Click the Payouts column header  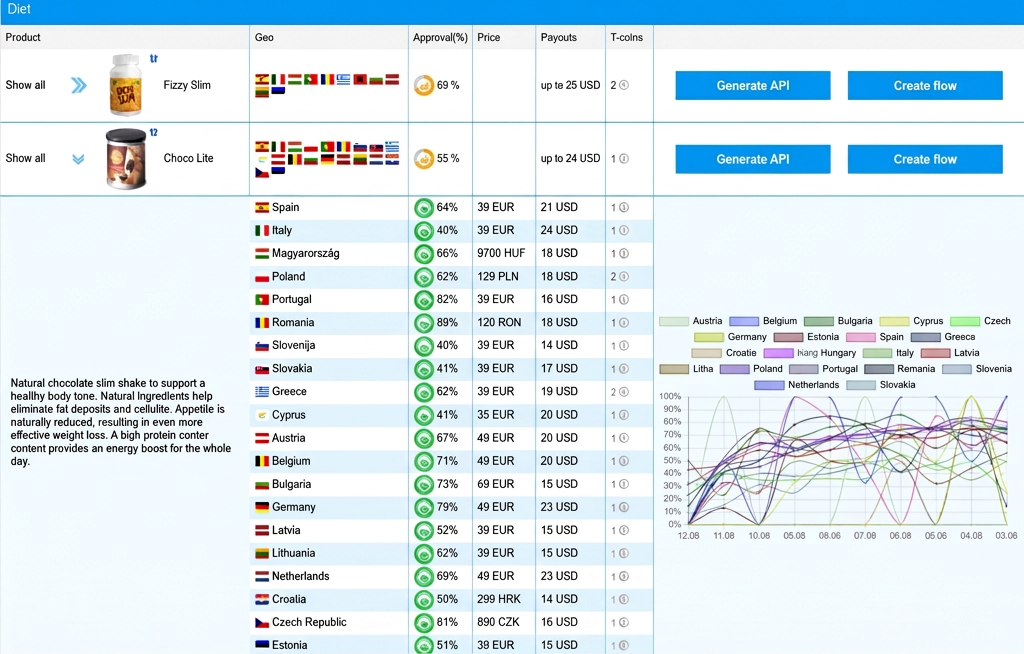pyautogui.click(x=558, y=37)
